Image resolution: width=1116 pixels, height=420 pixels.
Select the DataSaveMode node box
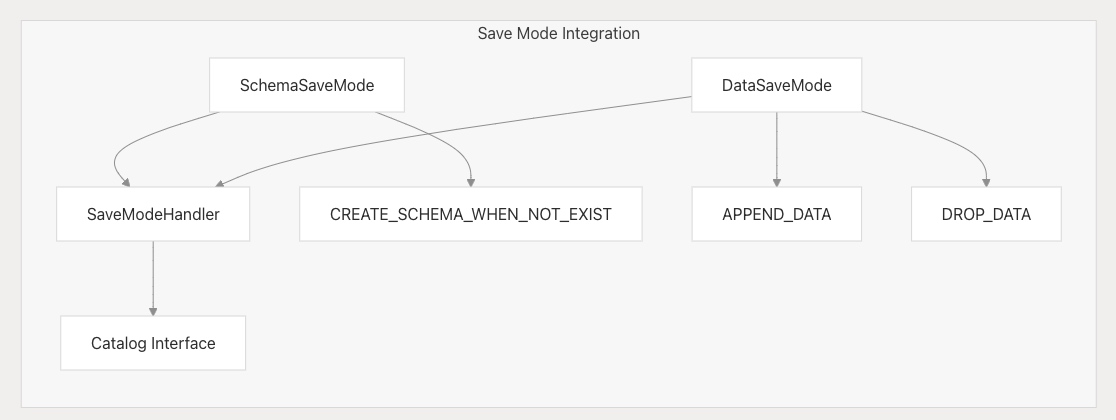(x=776, y=85)
